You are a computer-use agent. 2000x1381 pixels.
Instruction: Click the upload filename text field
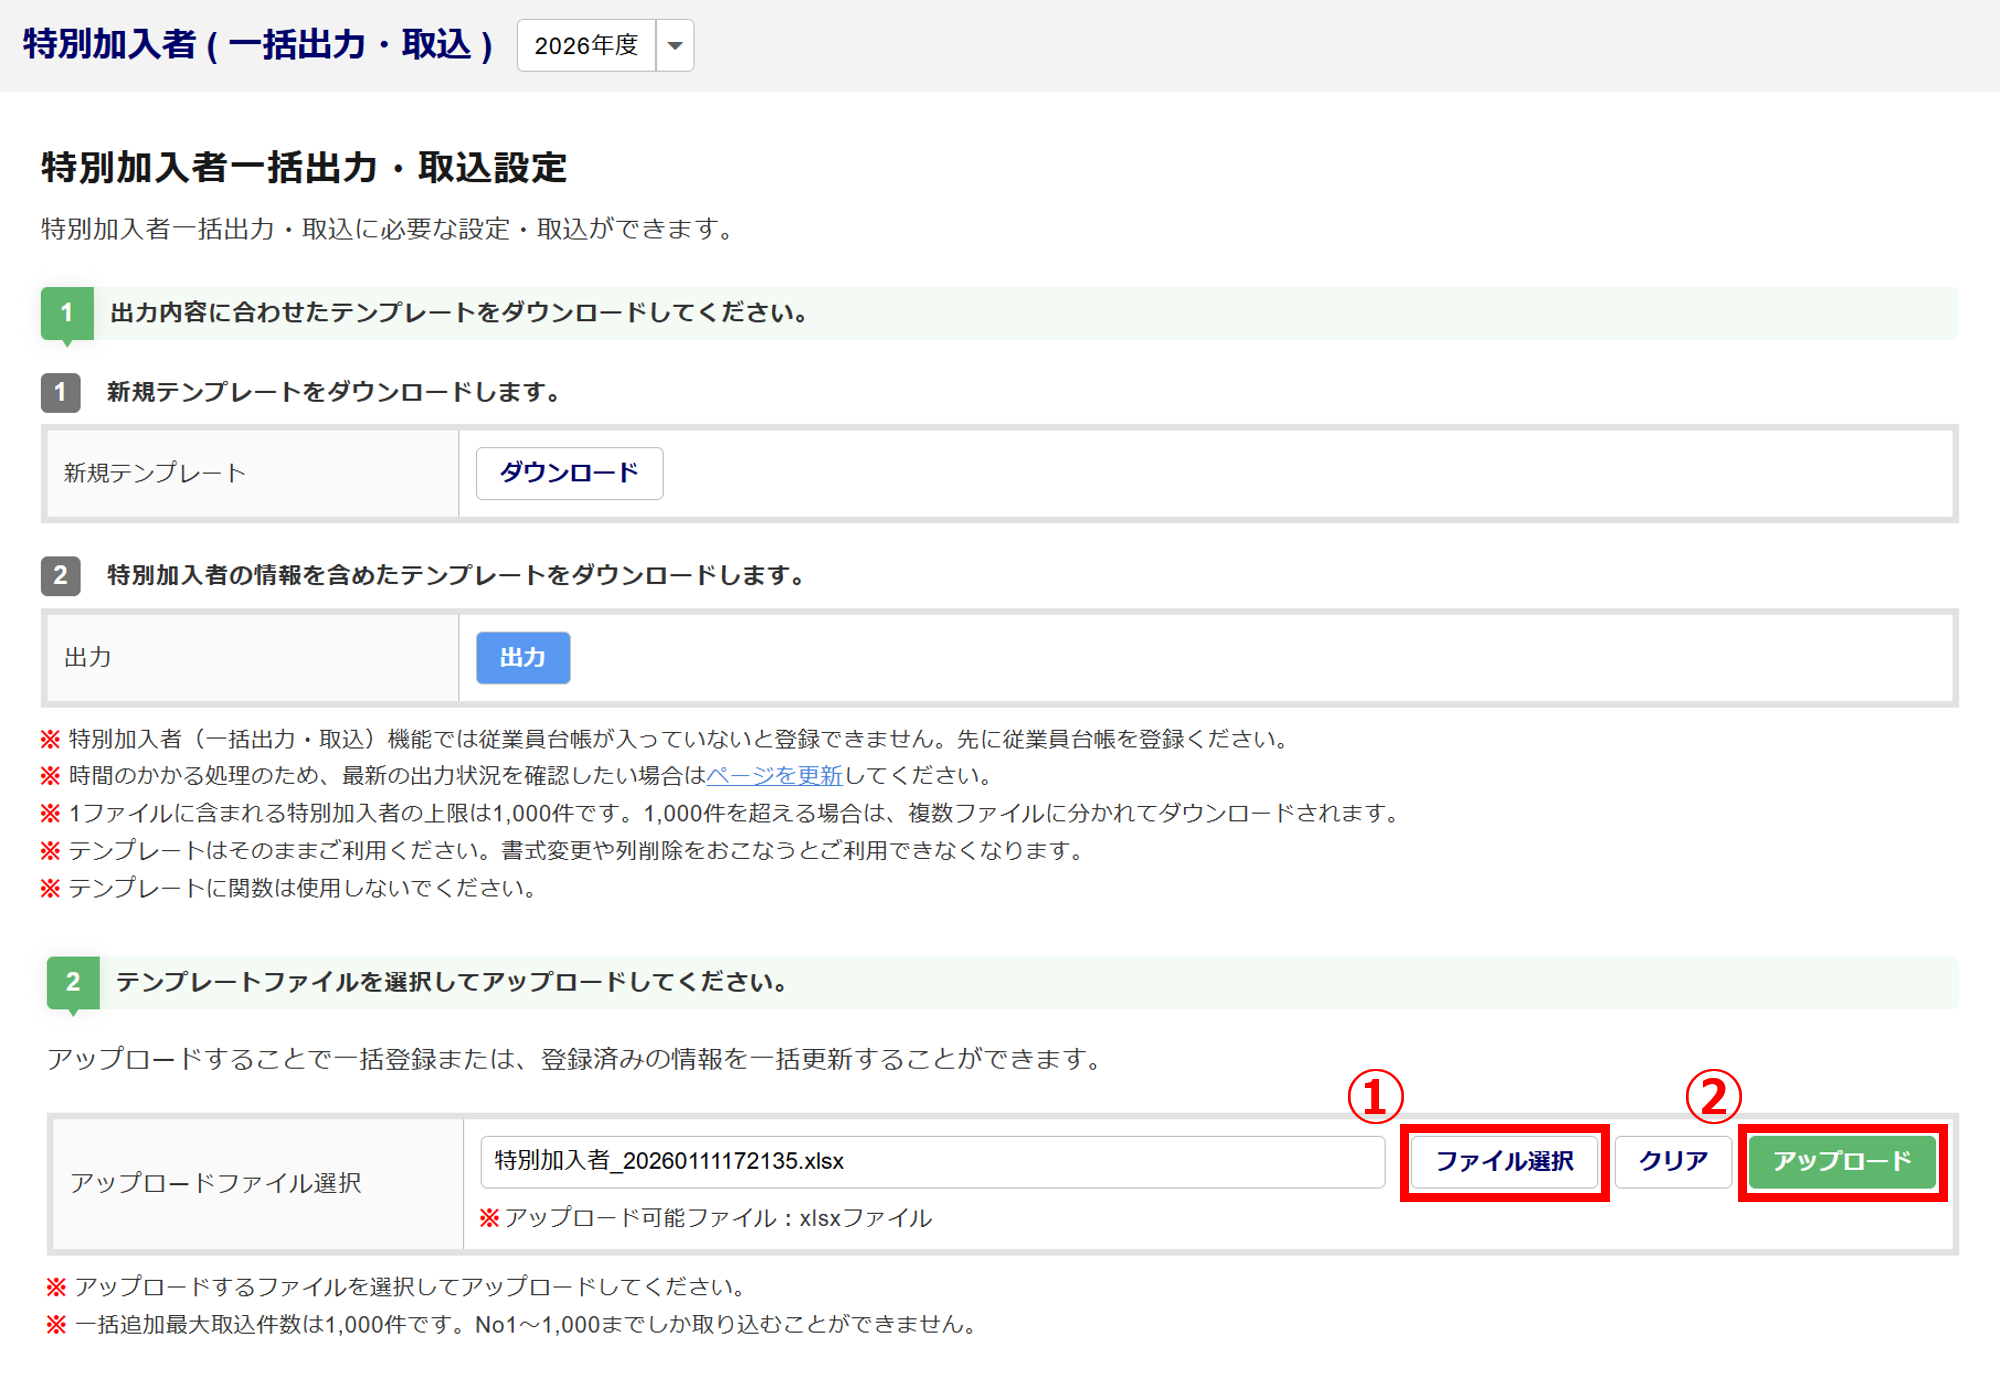coord(932,1161)
